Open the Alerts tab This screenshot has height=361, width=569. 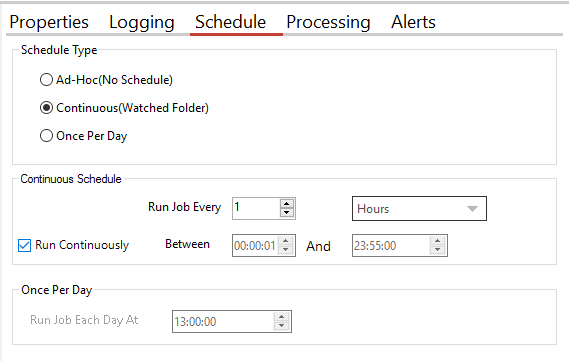[x=413, y=22]
